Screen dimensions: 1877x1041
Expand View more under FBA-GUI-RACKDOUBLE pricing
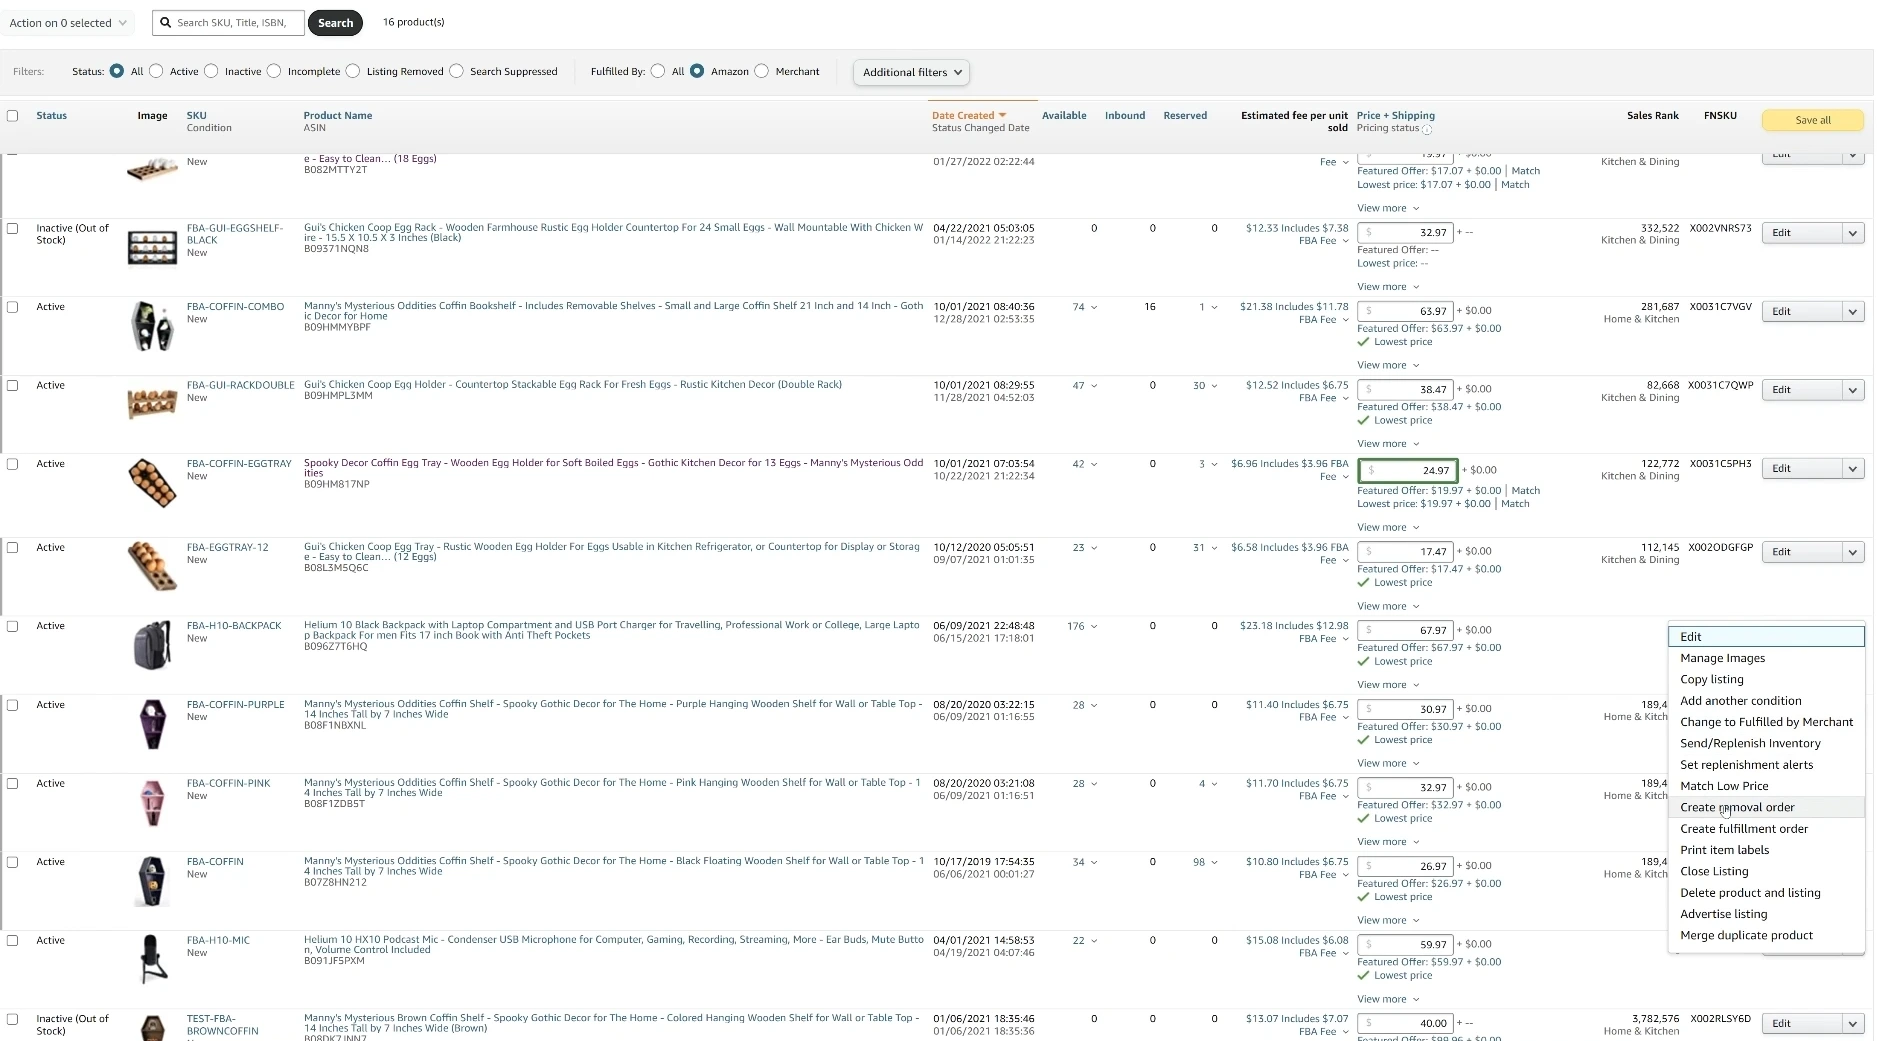click(x=1388, y=444)
